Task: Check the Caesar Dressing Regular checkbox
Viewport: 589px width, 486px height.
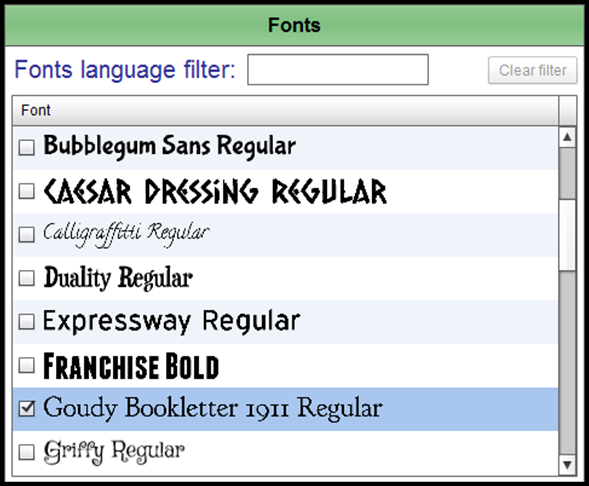Action: 27,191
